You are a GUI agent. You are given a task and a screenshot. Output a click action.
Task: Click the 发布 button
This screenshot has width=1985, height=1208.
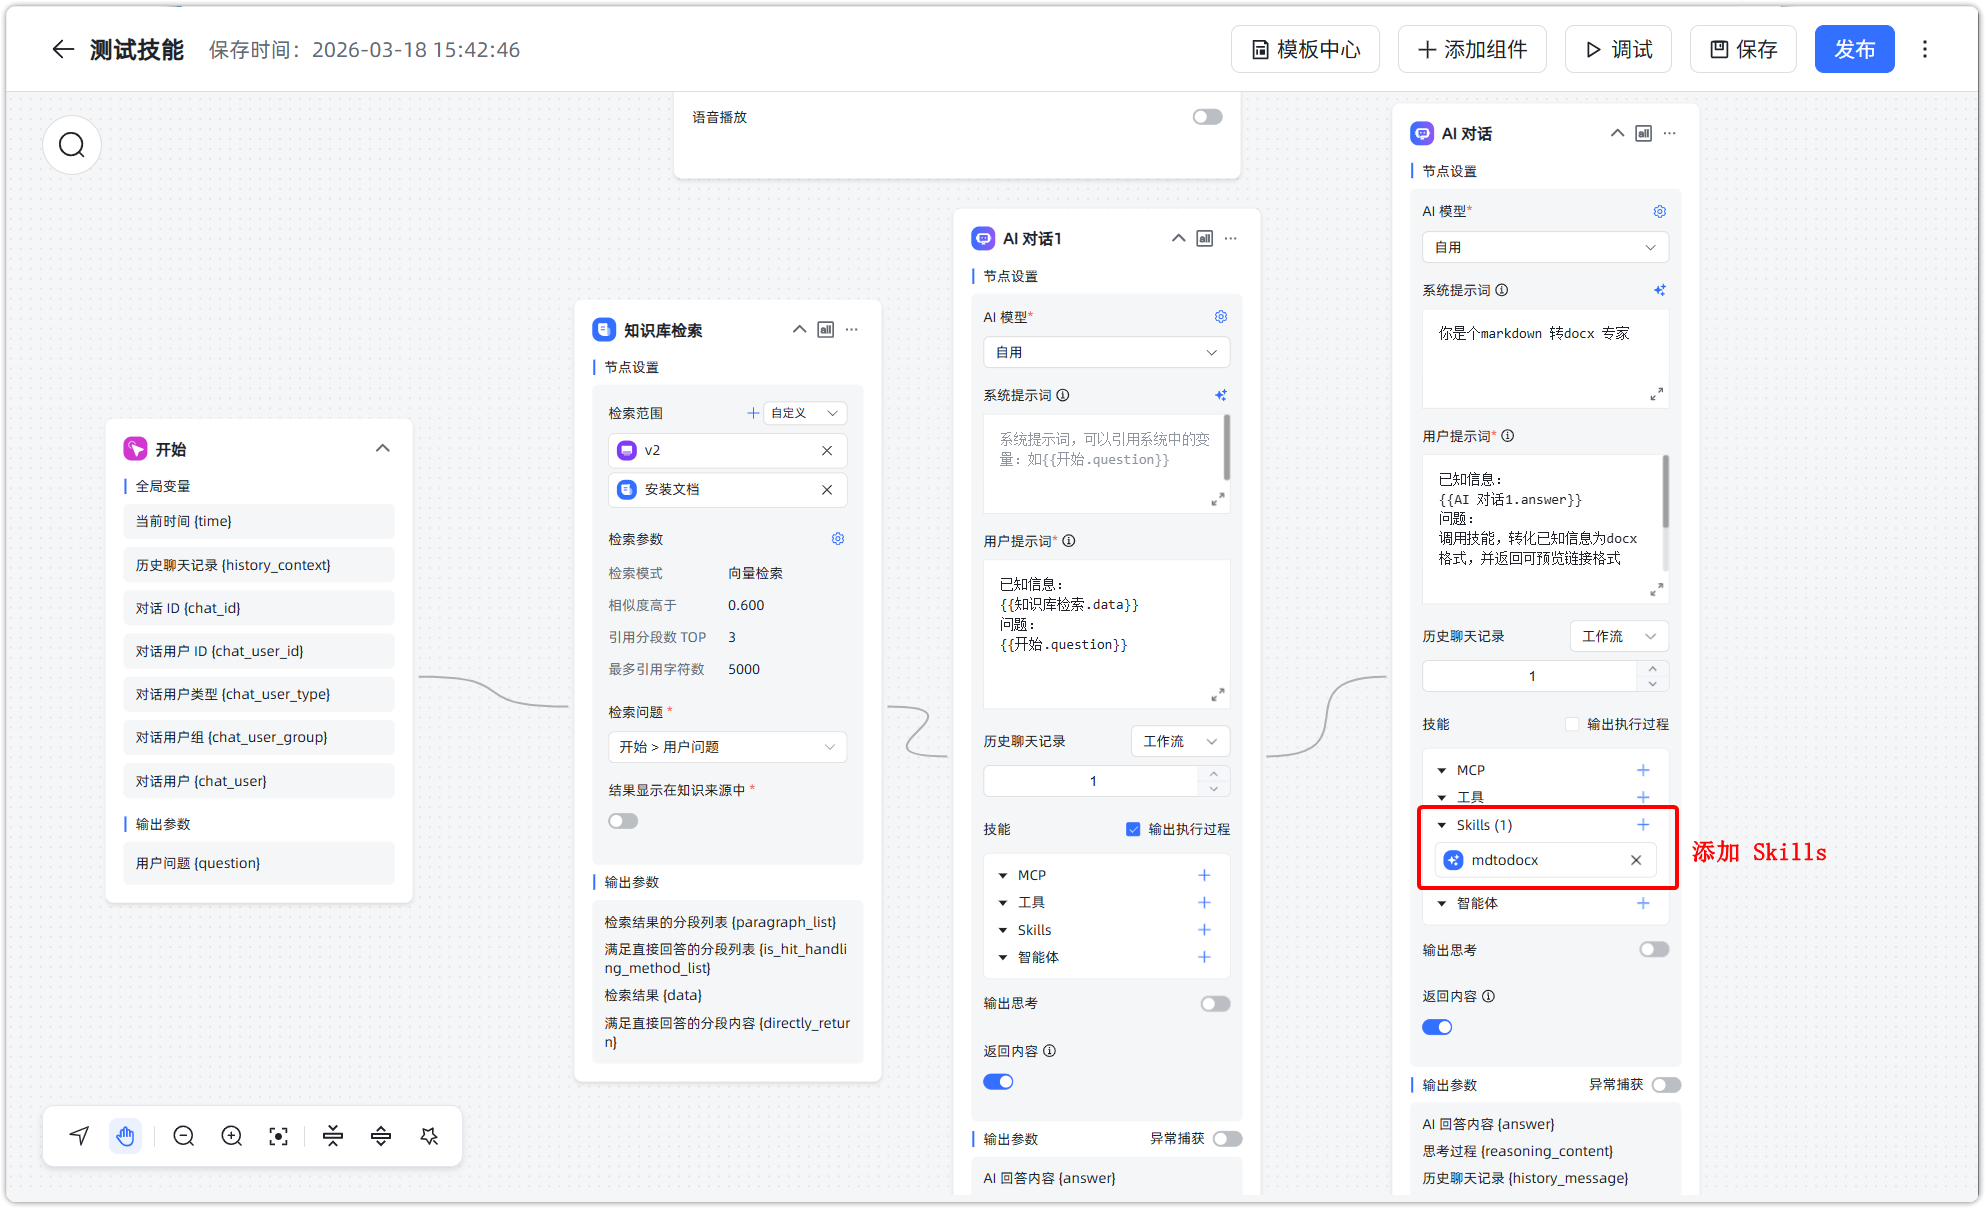(x=1854, y=50)
